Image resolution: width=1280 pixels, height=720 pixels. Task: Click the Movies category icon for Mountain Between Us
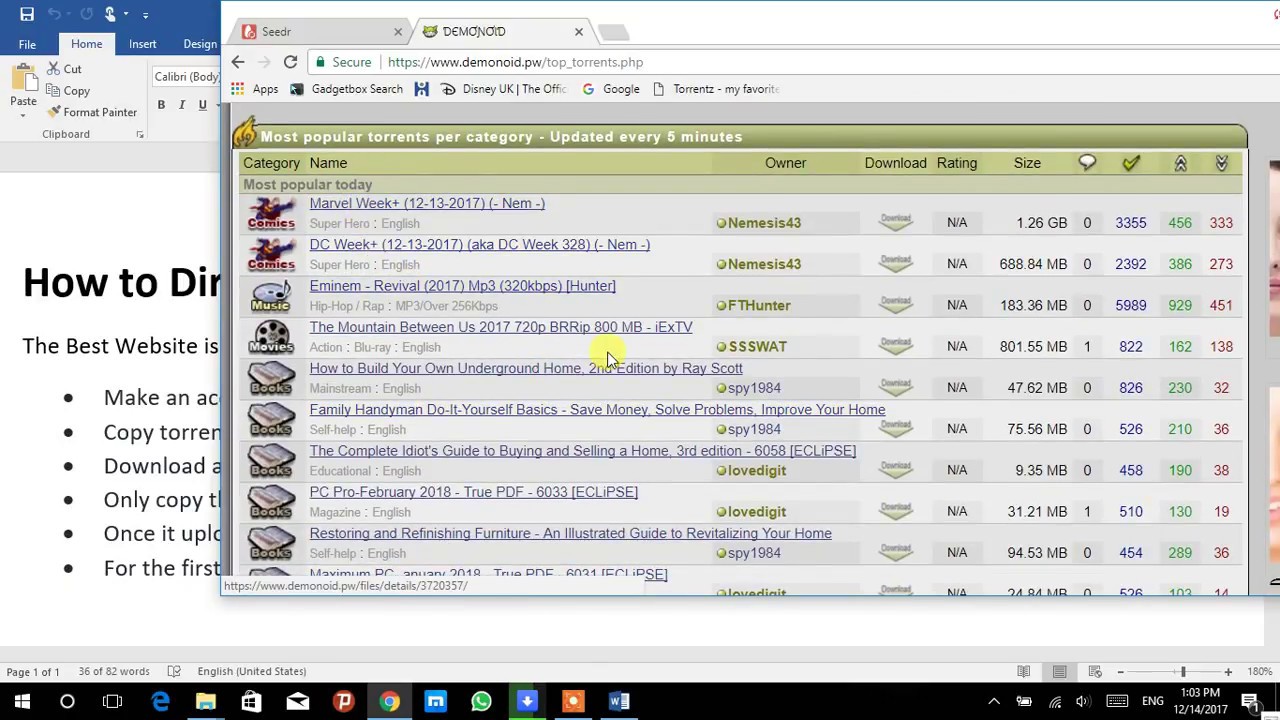[271, 337]
